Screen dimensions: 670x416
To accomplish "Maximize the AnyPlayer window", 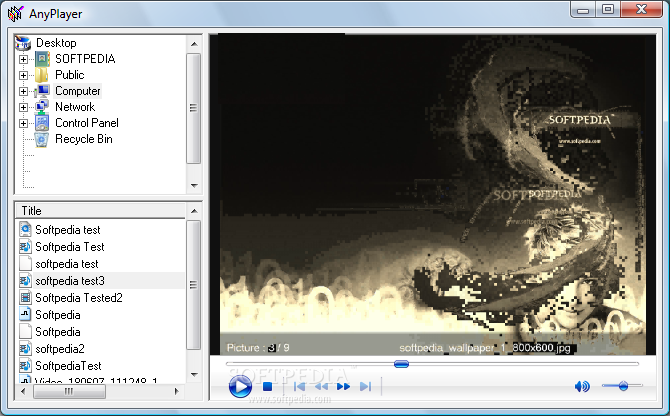I will tap(608, 9).
